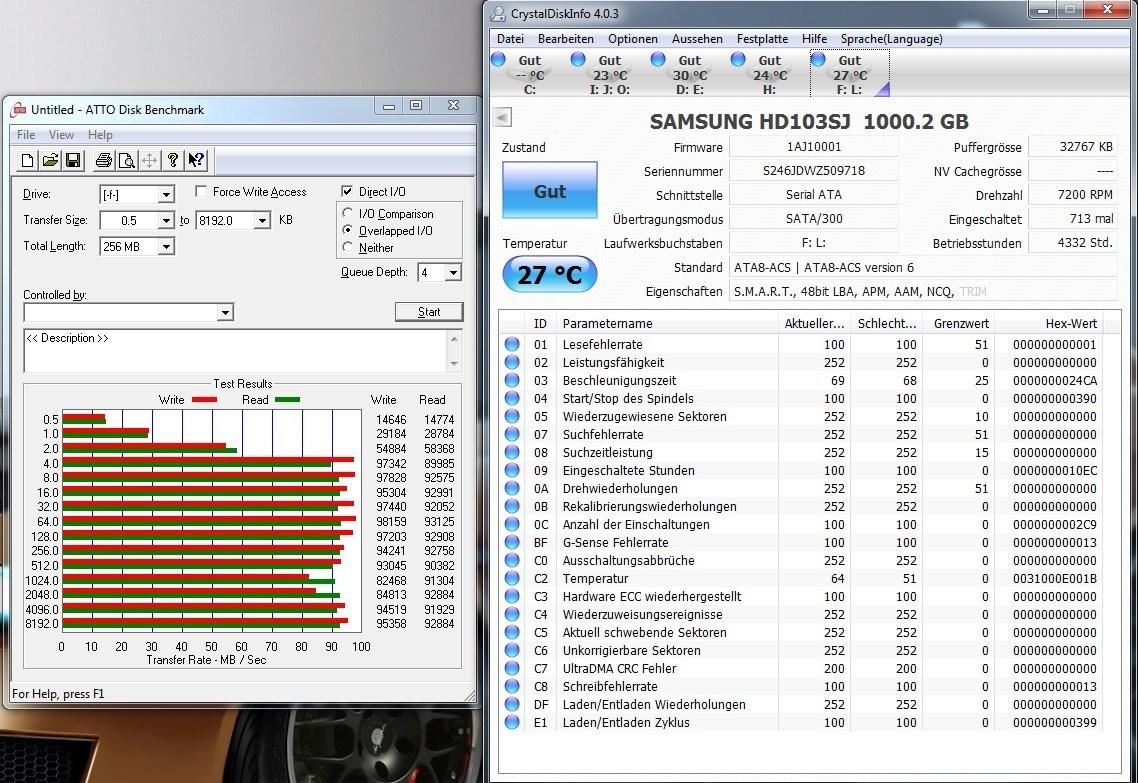
Task: Open the Aussehen menu
Action: [697, 39]
